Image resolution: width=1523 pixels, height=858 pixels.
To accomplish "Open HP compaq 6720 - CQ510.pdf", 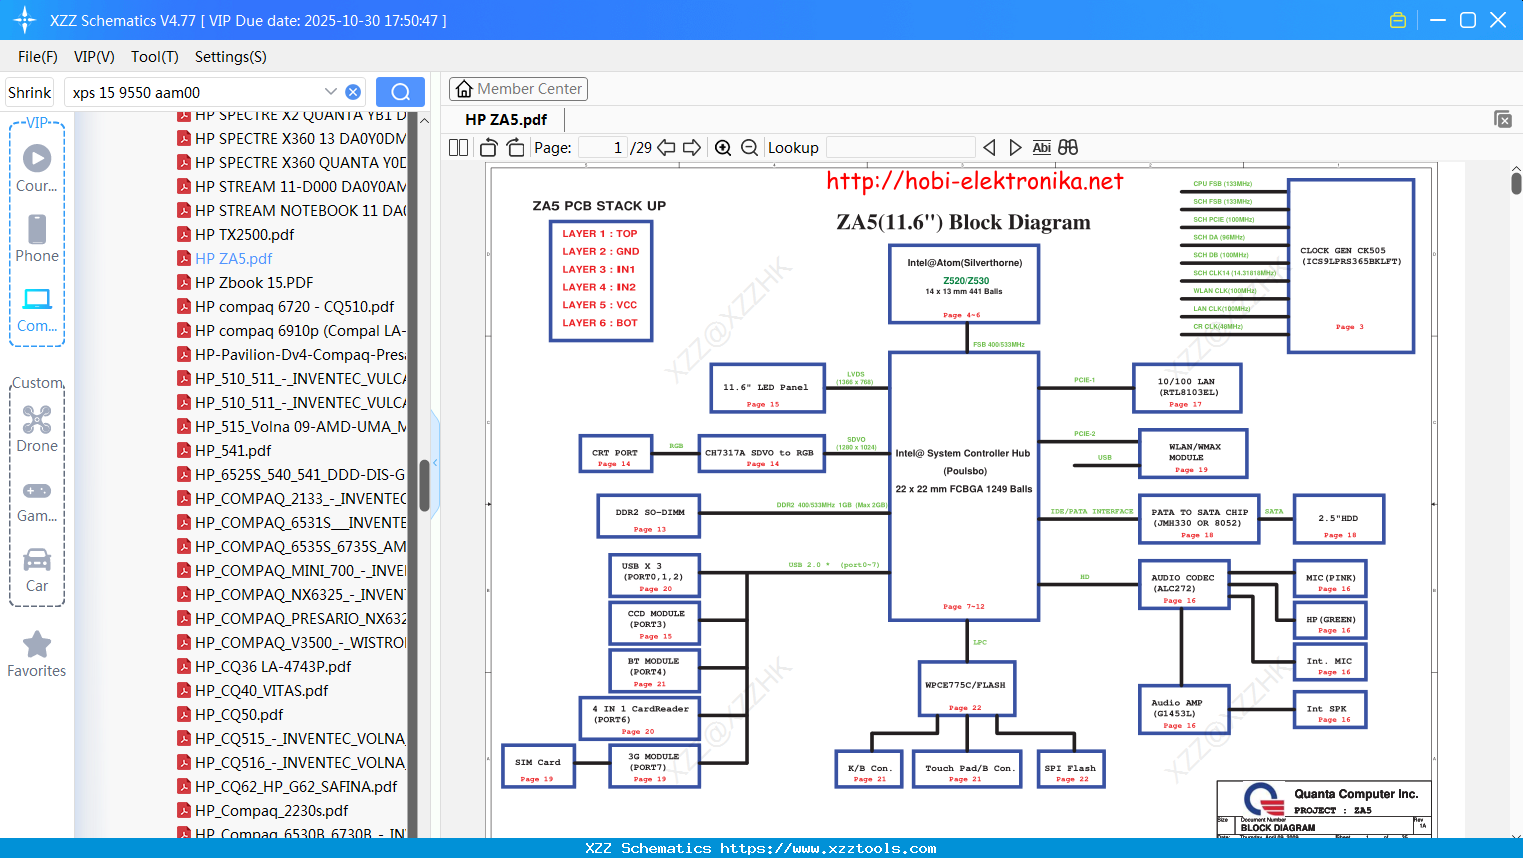I will coord(294,306).
